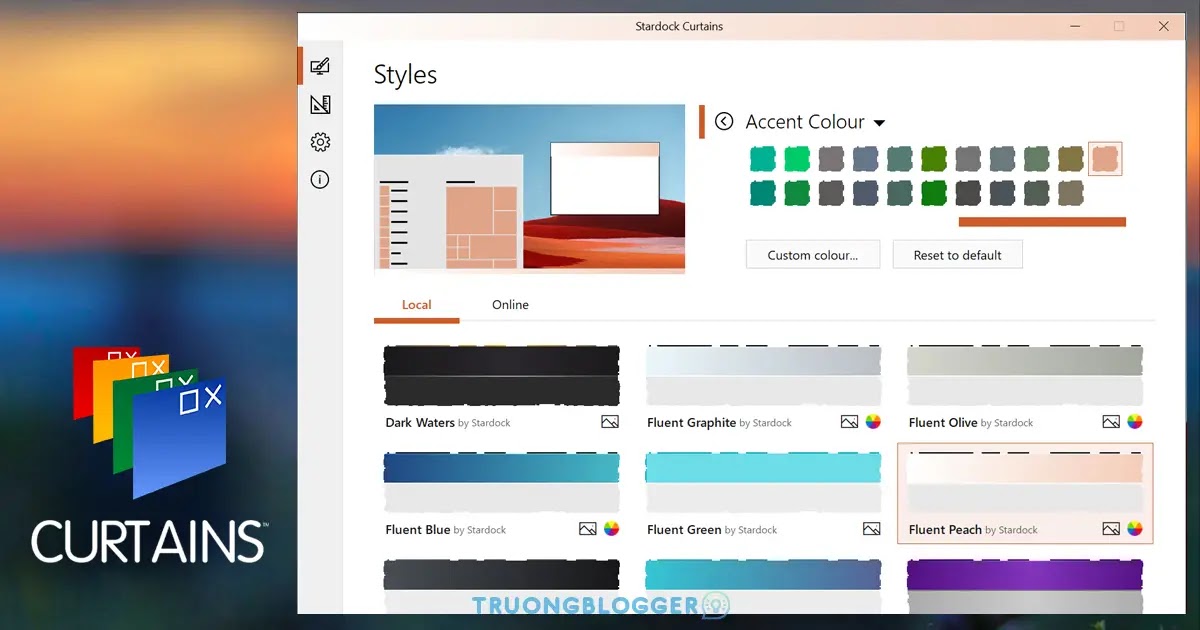The image size is (1200, 630).
Task: Click the colour wheel icon for Fluent Peach
Action: [x=1135, y=529]
